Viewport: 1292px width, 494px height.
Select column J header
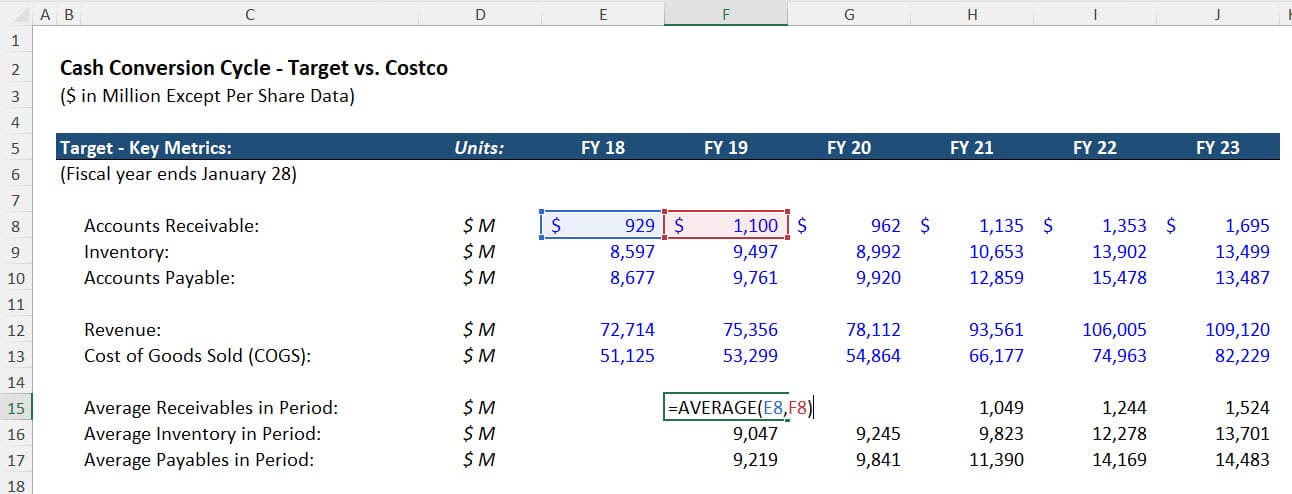click(1218, 14)
